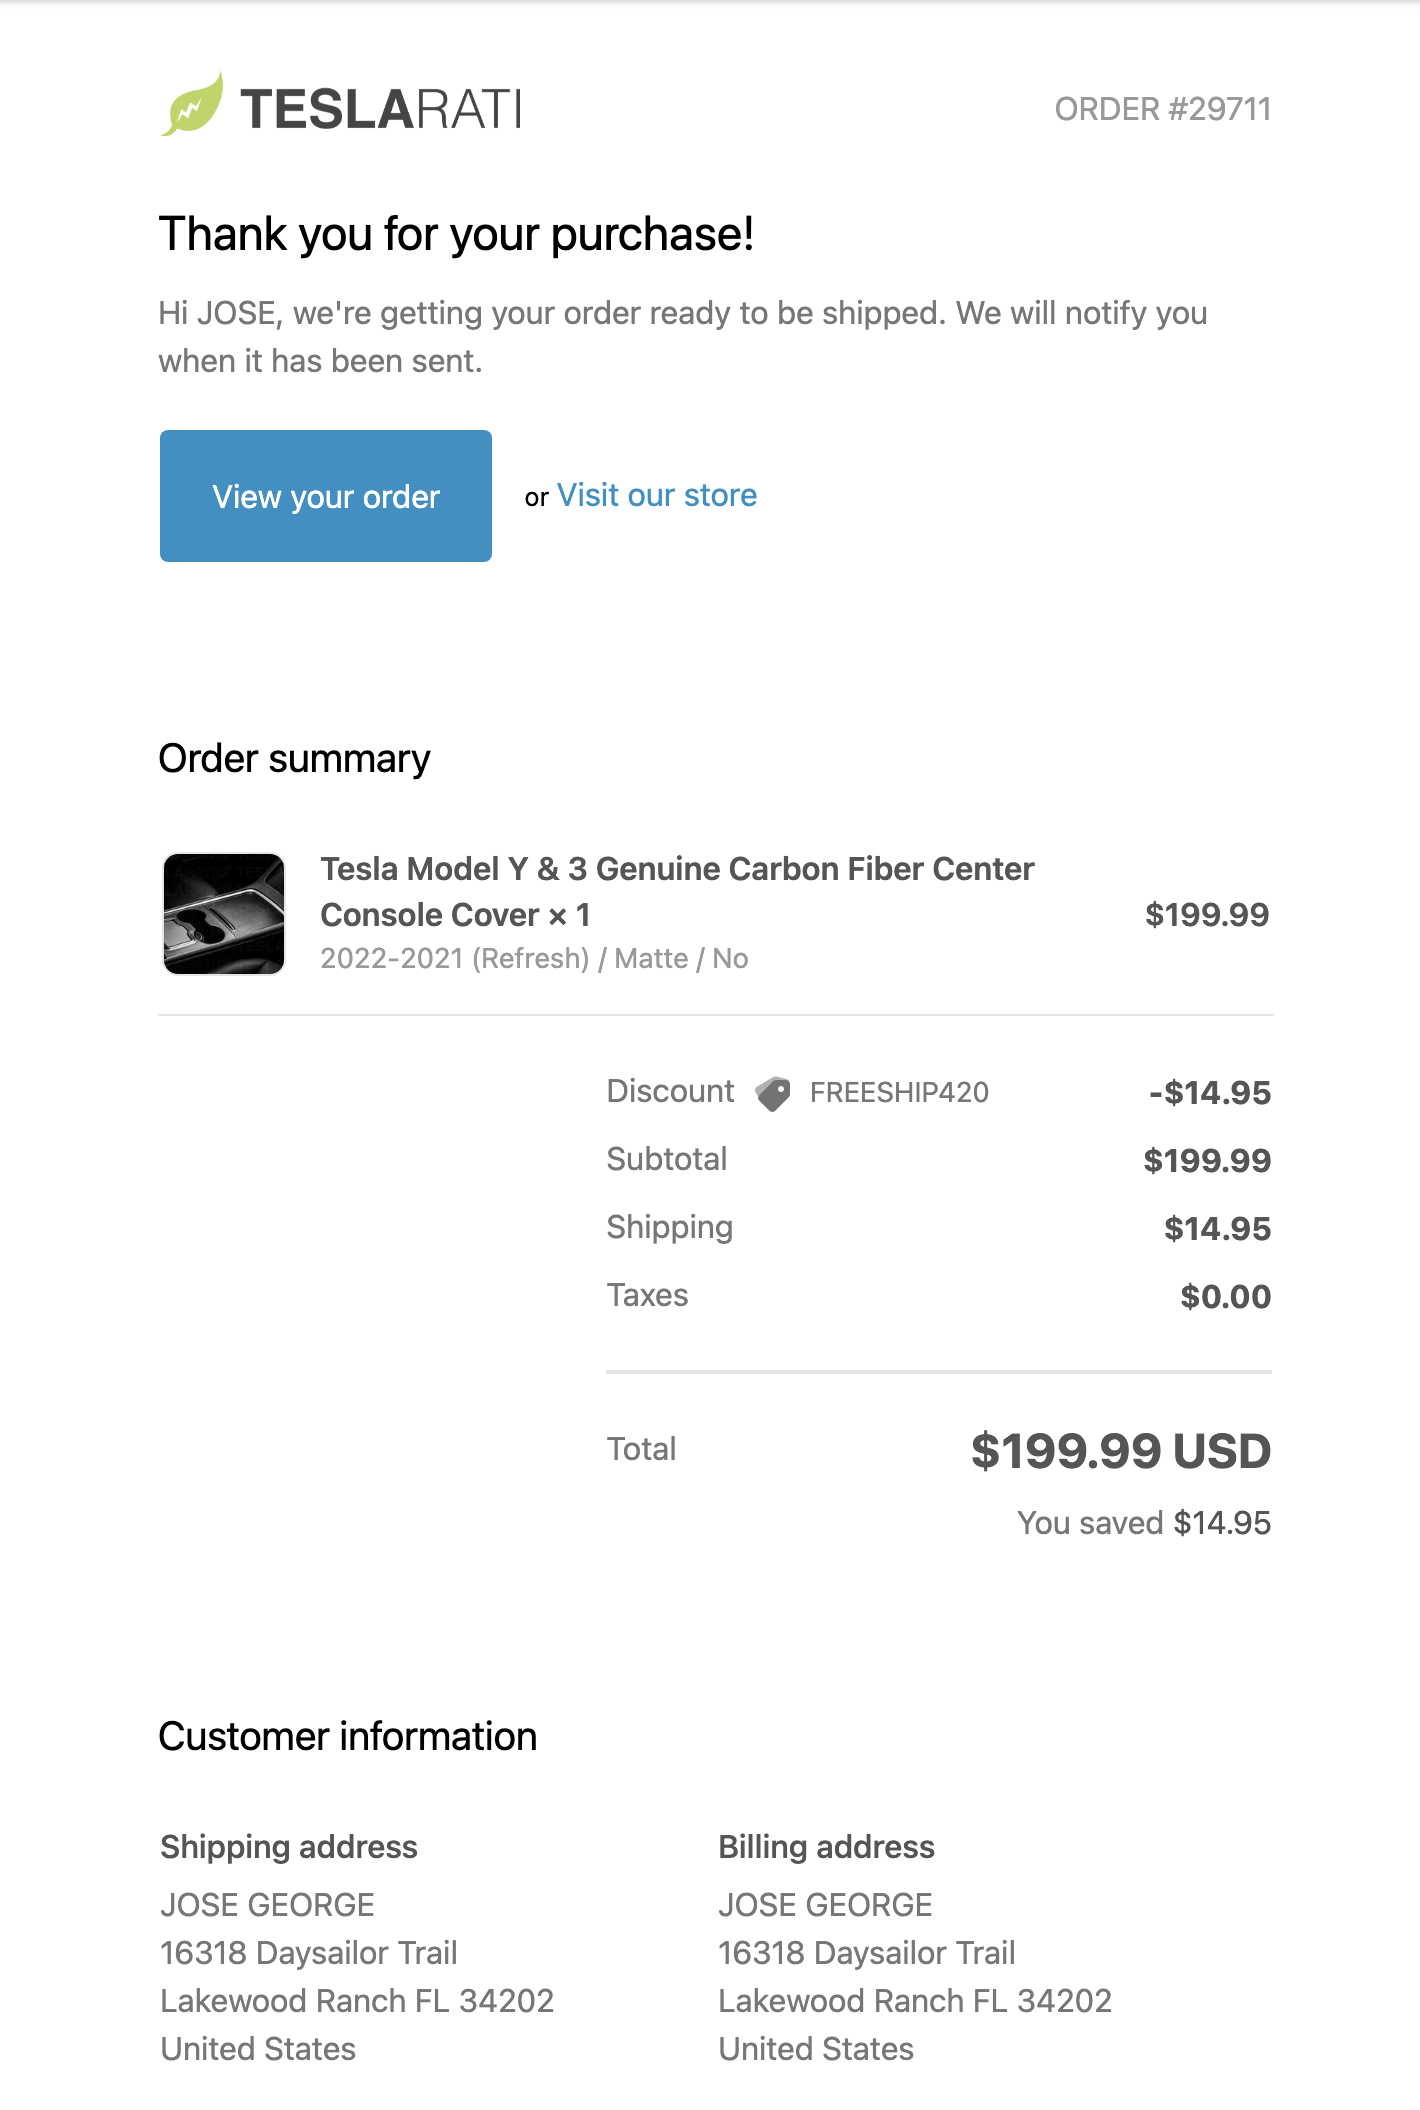This screenshot has width=1420, height=2110.
Task: Click the Order summary heading
Action: [295, 758]
